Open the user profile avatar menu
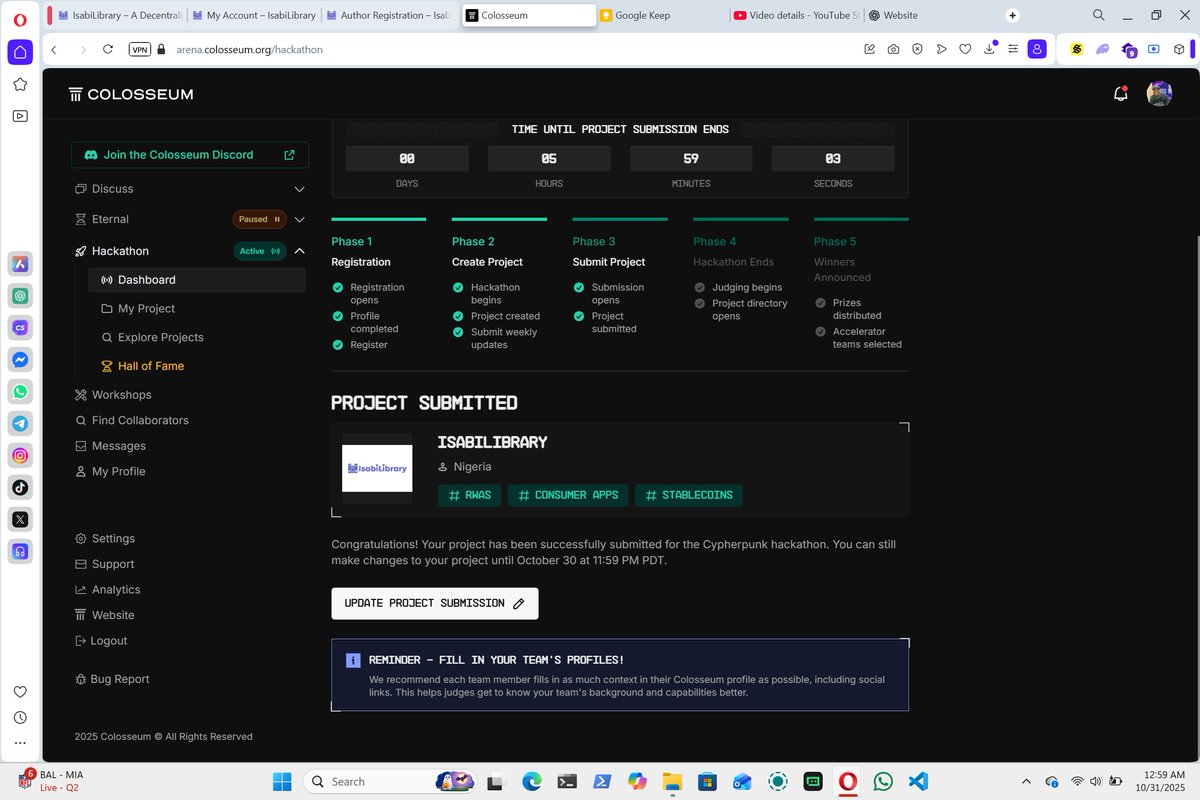 coord(1159,94)
